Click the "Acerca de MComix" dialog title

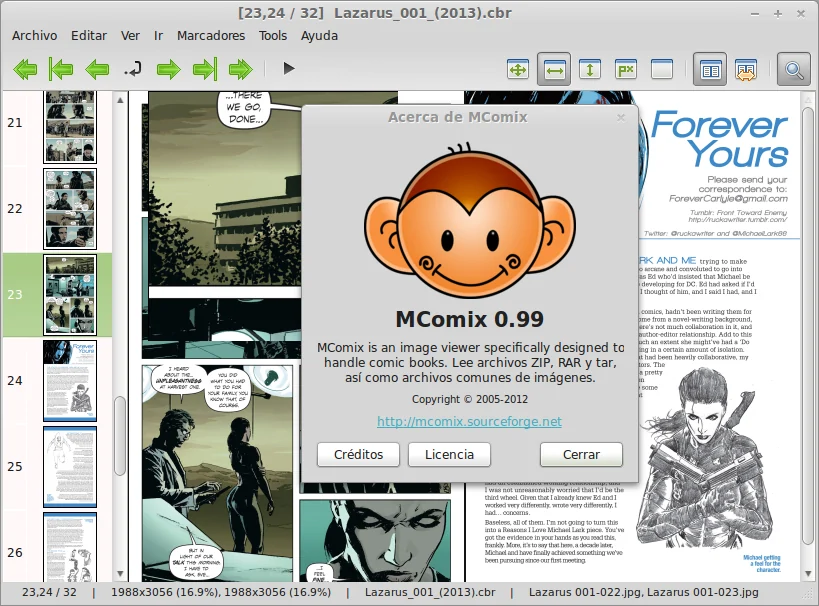click(x=458, y=117)
